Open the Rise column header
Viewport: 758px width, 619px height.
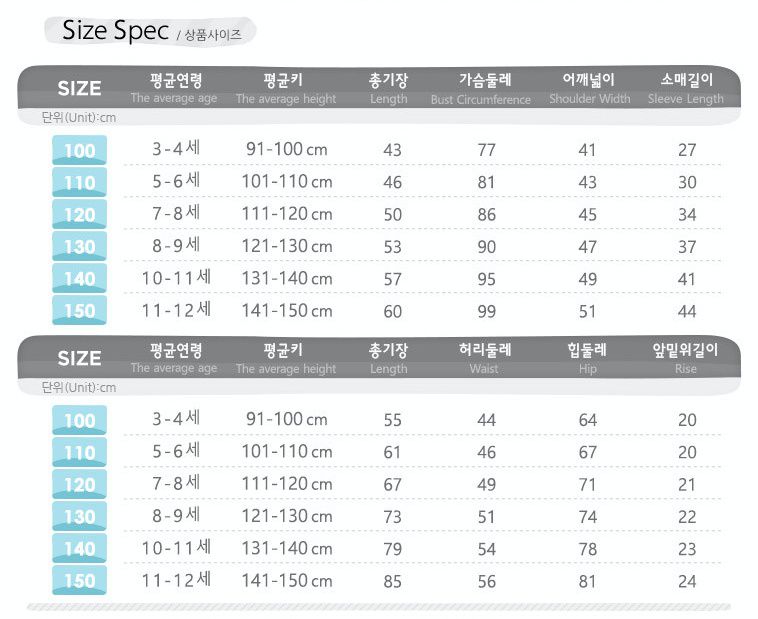click(x=686, y=358)
